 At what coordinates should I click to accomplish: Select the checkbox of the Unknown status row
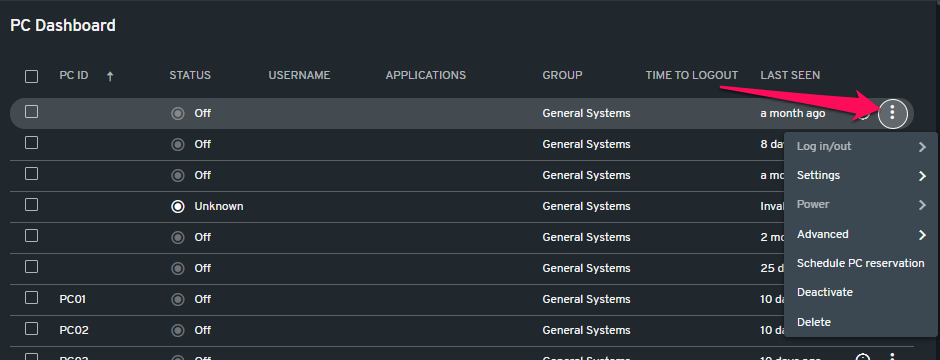pyautogui.click(x=31, y=205)
